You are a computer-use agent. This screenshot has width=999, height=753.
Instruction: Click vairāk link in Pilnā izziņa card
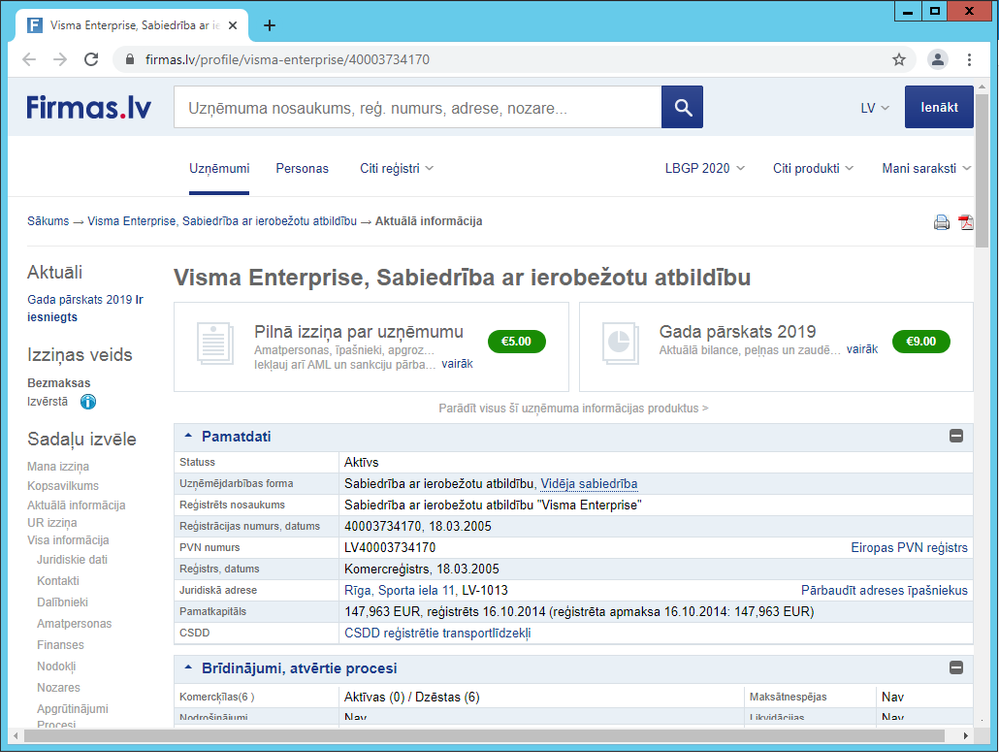click(x=457, y=364)
